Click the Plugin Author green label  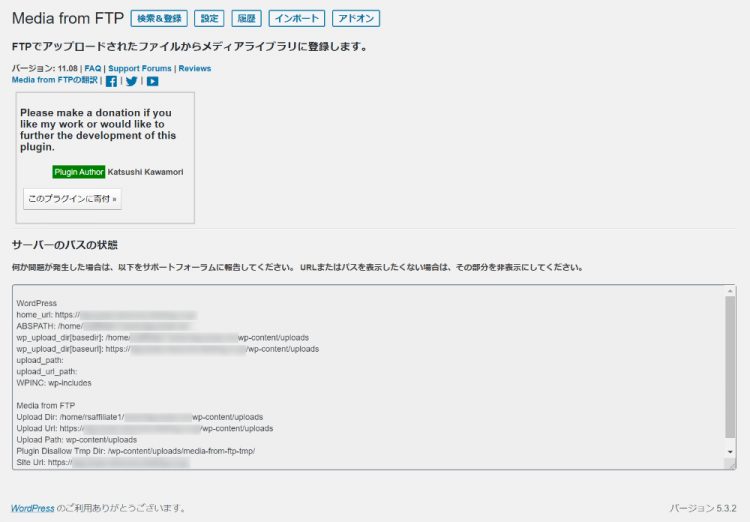79,172
